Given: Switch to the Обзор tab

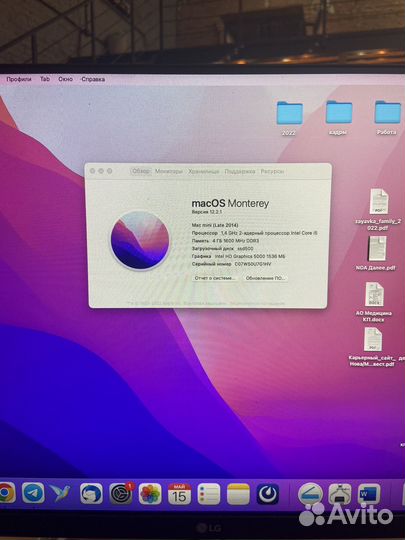Looking at the screenshot, I should click(x=141, y=171).
